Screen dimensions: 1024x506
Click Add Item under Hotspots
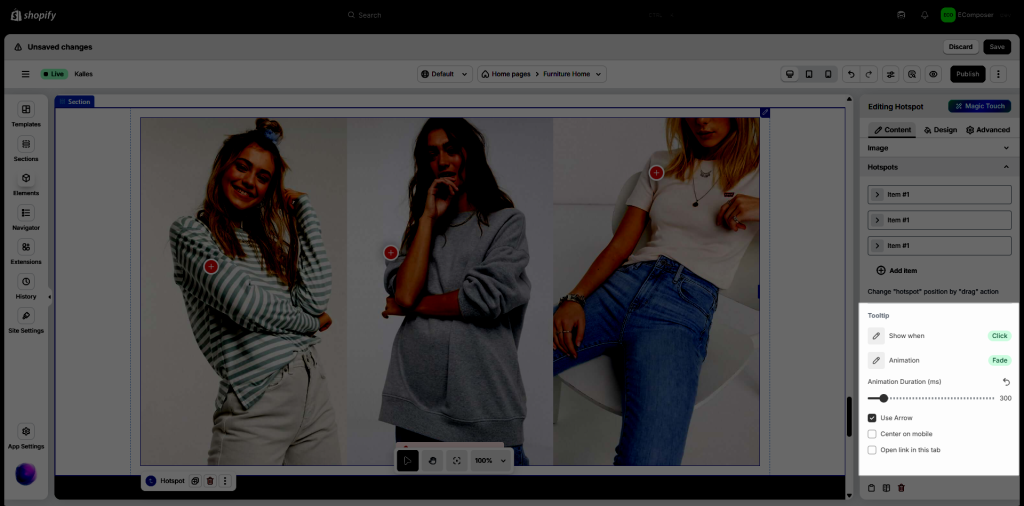[x=896, y=271]
